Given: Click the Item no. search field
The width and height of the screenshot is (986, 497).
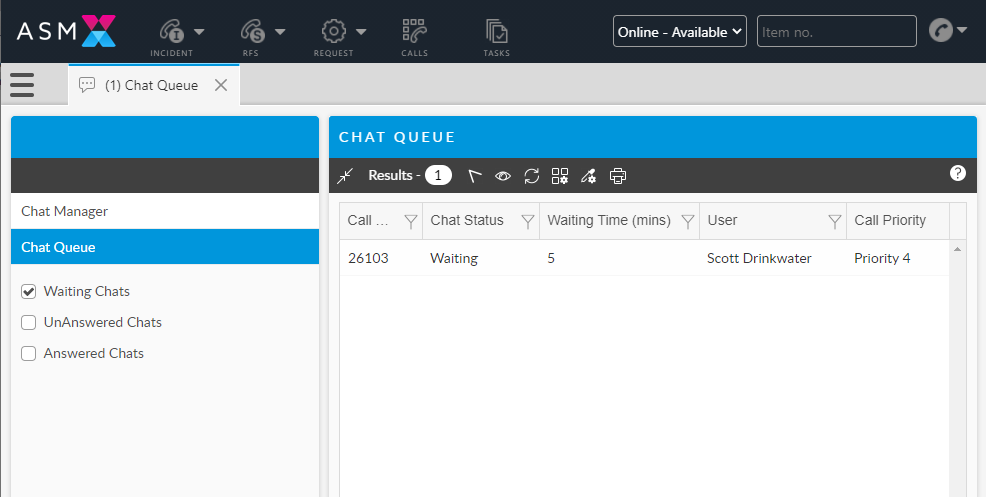Looking at the screenshot, I should 836,32.
